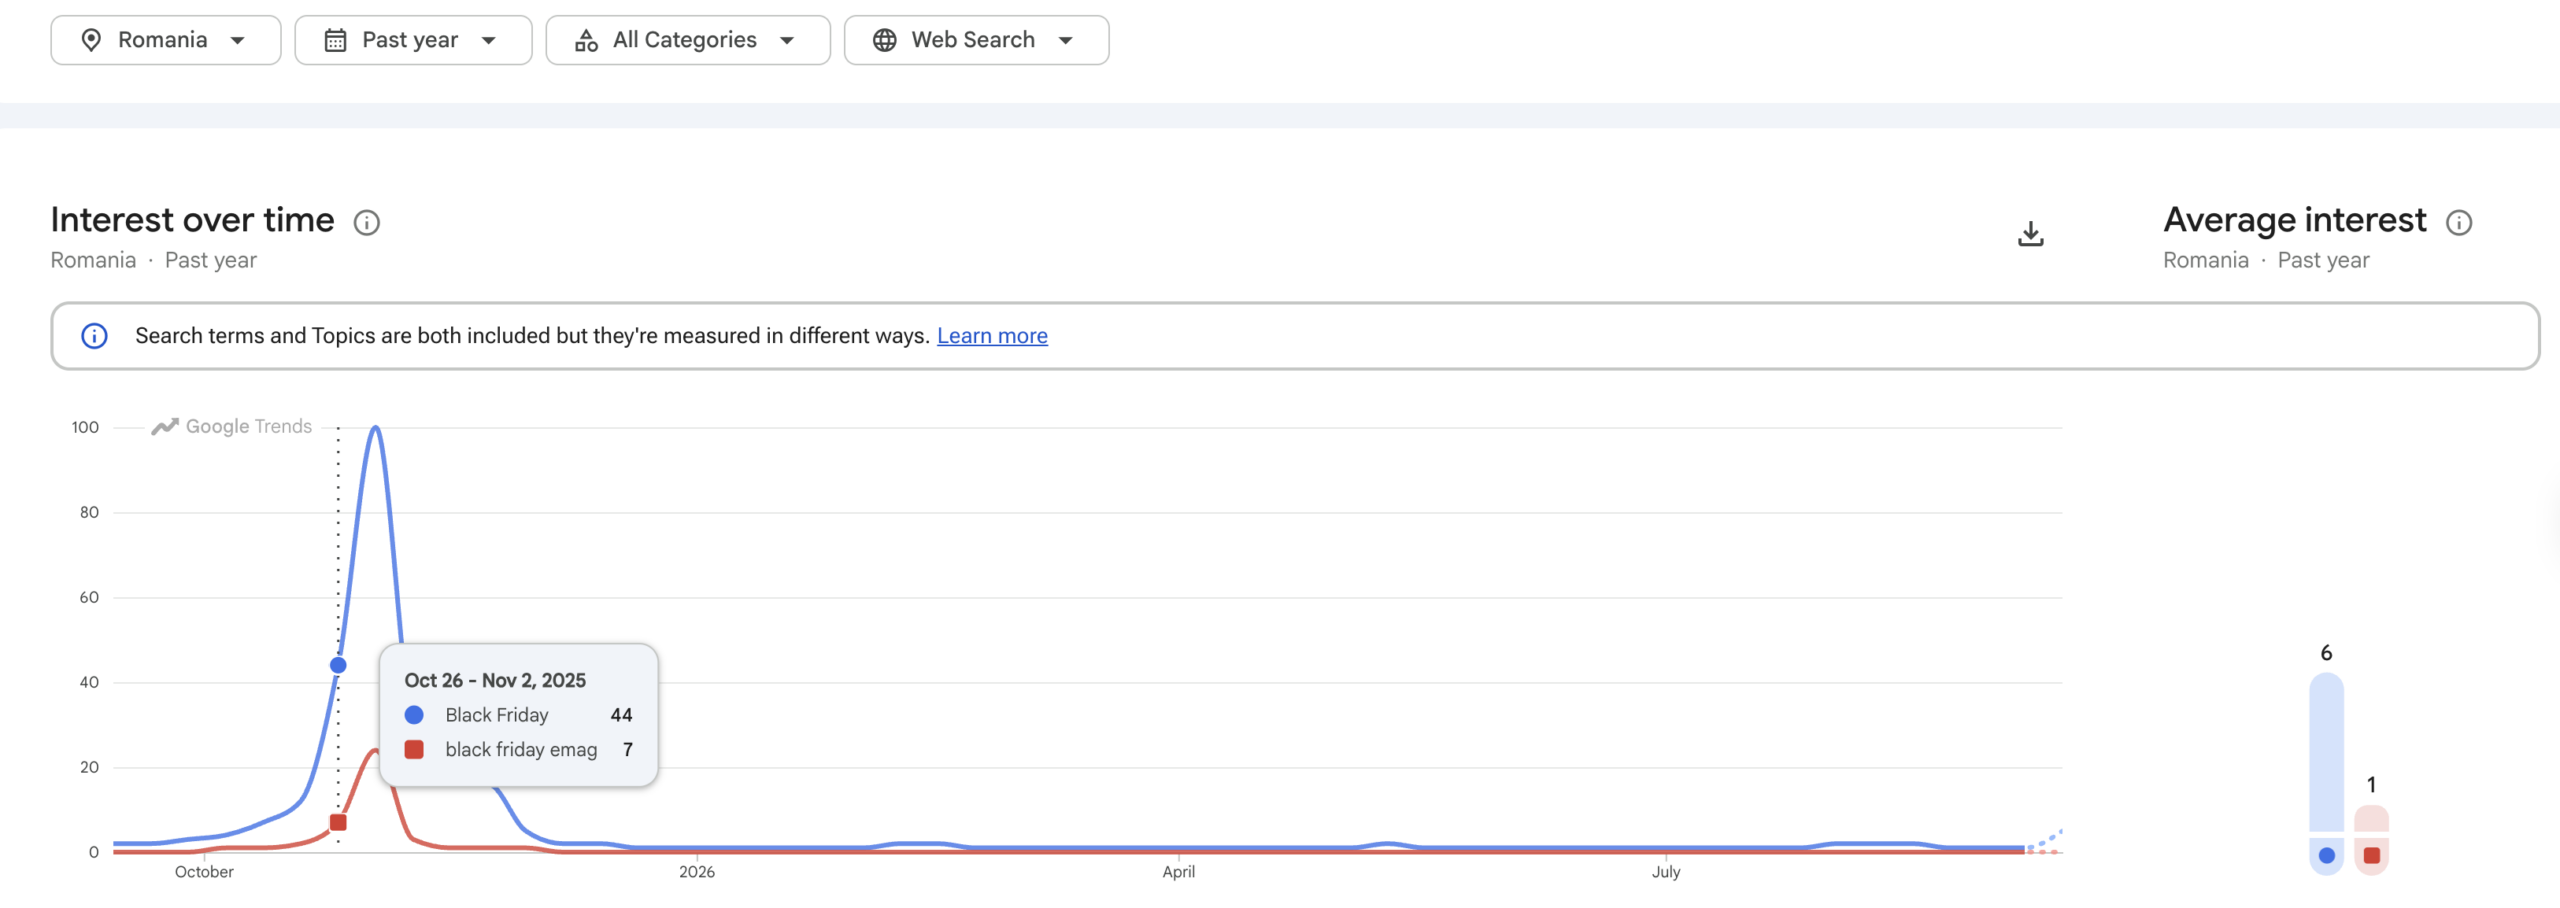Image resolution: width=2560 pixels, height=908 pixels.
Task: Click the average value 1 above the red bar
Action: click(2372, 785)
